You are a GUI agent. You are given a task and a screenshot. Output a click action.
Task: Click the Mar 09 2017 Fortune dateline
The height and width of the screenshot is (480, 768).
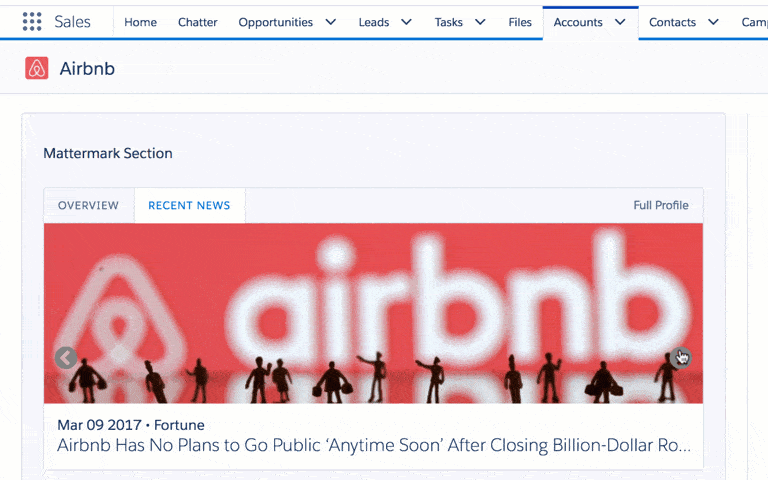point(131,425)
